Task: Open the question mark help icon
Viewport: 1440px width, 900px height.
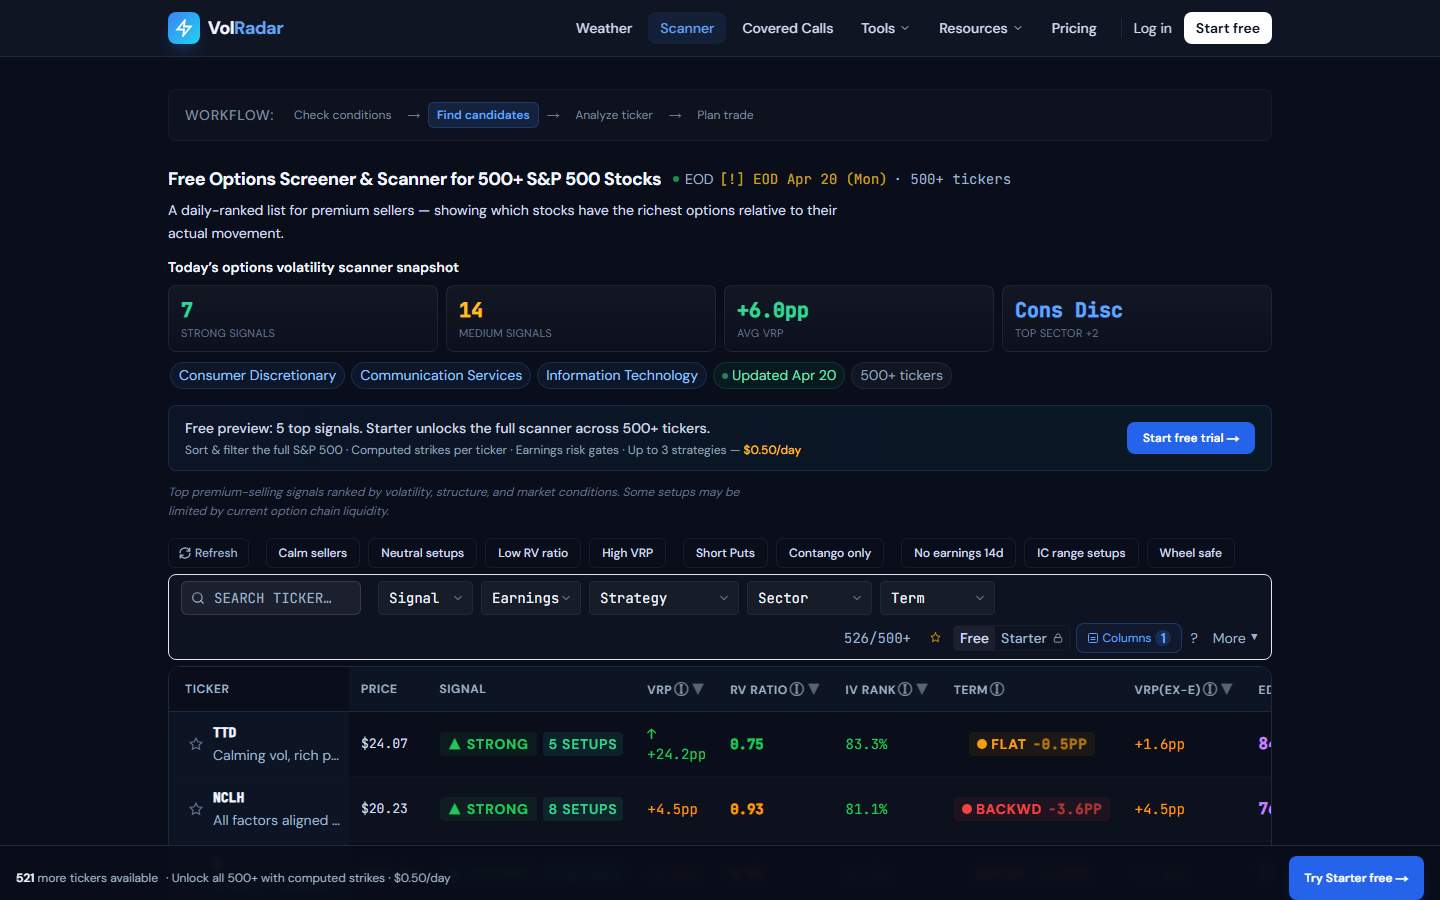Action: point(1193,638)
